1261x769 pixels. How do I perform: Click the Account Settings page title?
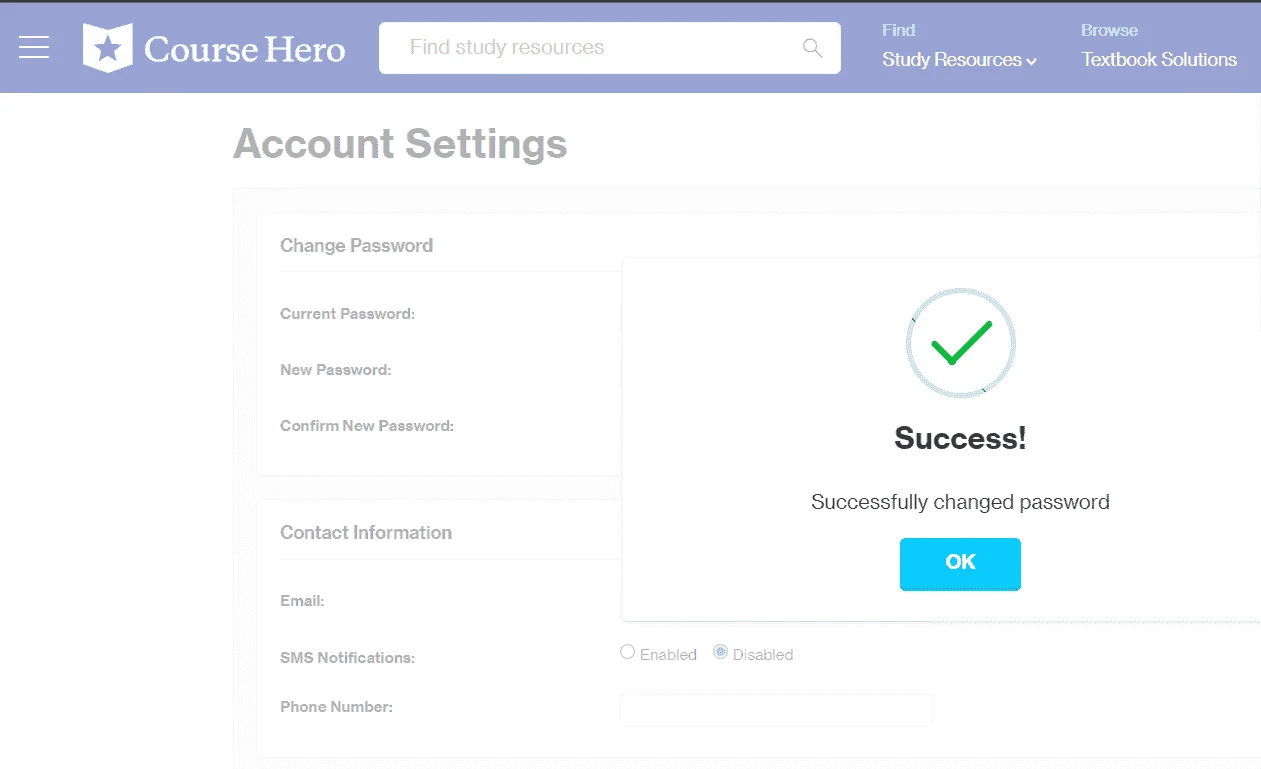pos(400,144)
